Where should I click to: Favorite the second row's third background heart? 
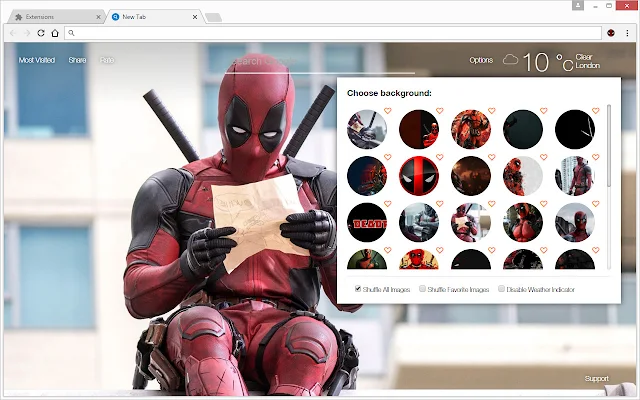(x=492, y=157)
